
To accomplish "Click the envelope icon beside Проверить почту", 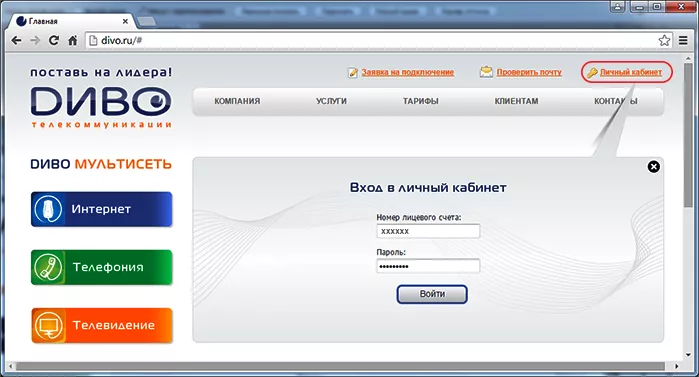I will tap(486, 72).
